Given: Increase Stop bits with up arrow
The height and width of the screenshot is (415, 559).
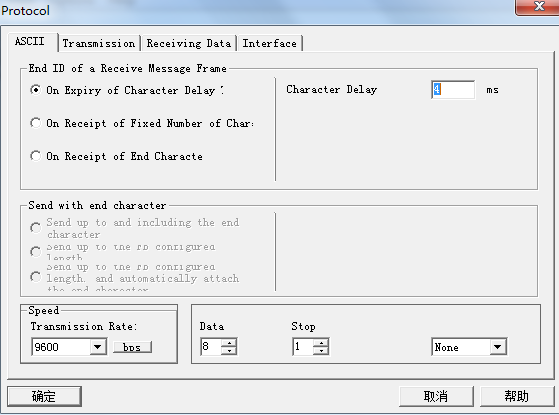Looking at the screenshot, I should [x=321, y=343].
